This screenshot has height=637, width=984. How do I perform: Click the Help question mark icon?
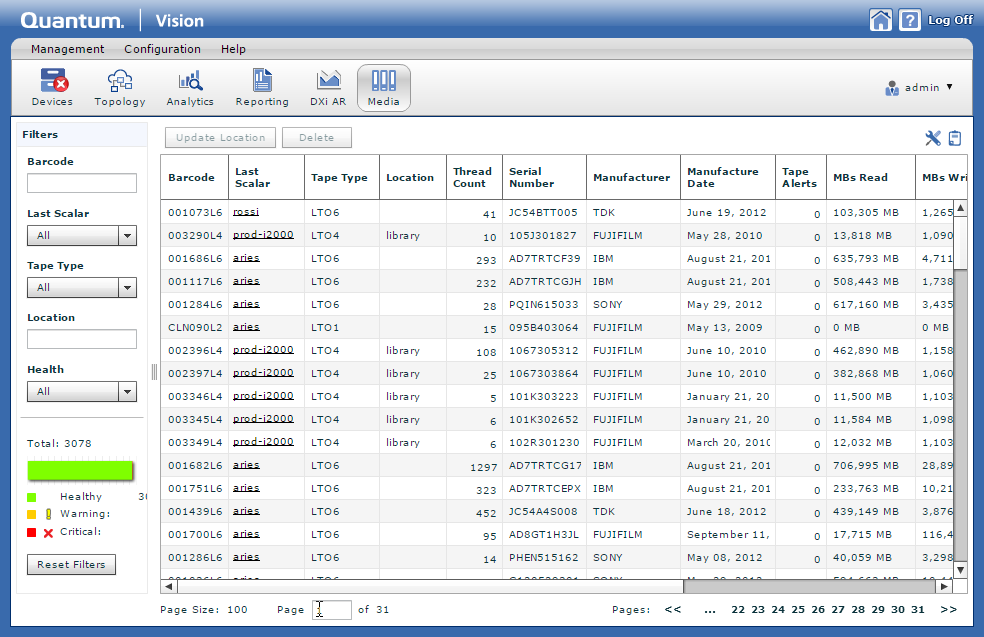(x=909, y=20)
